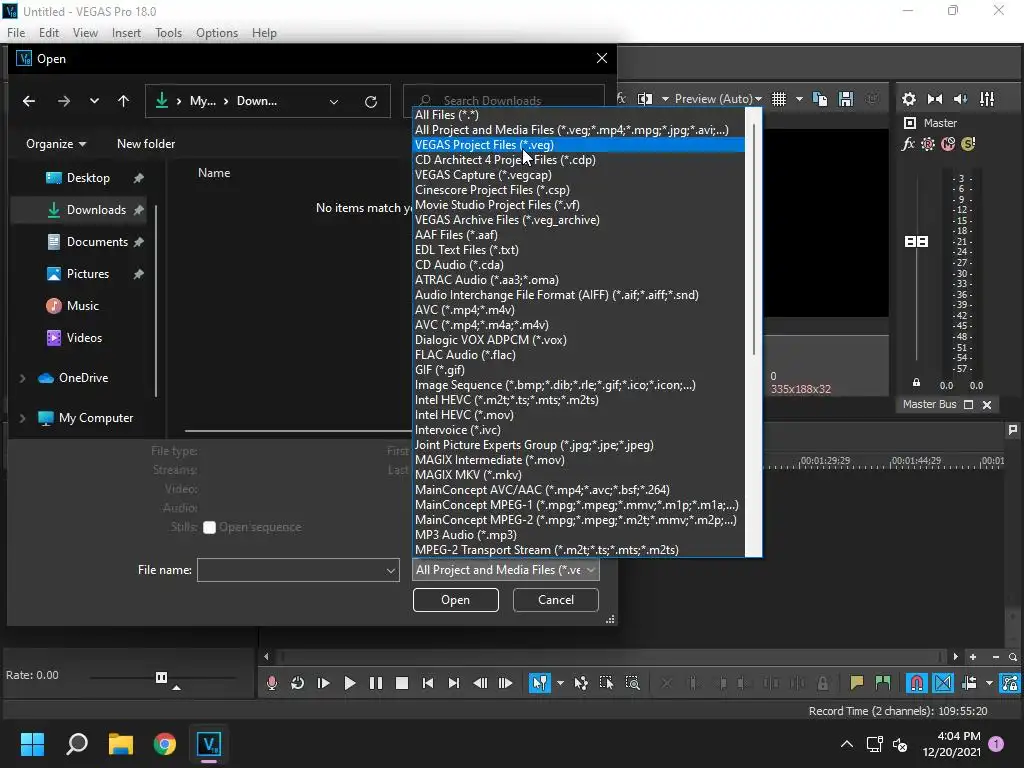Click the Insert Marker icon
Screen dimensions: 1024x768
point(857,683)
